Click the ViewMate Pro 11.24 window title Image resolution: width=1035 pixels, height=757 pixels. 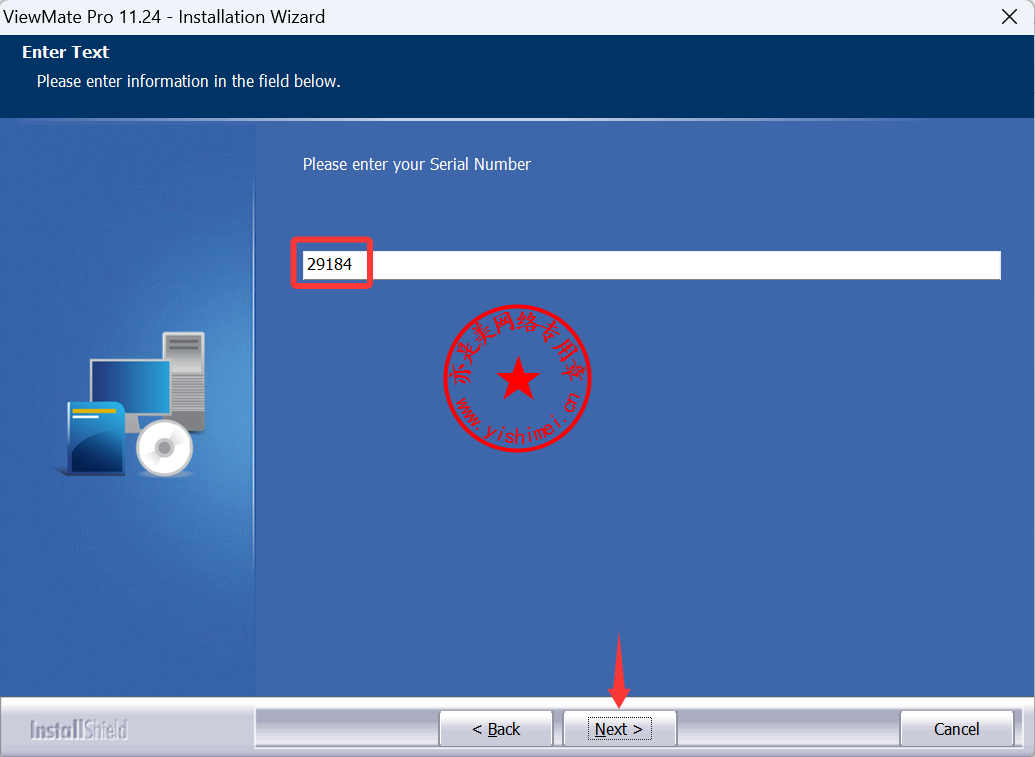[x=164, y=17]
